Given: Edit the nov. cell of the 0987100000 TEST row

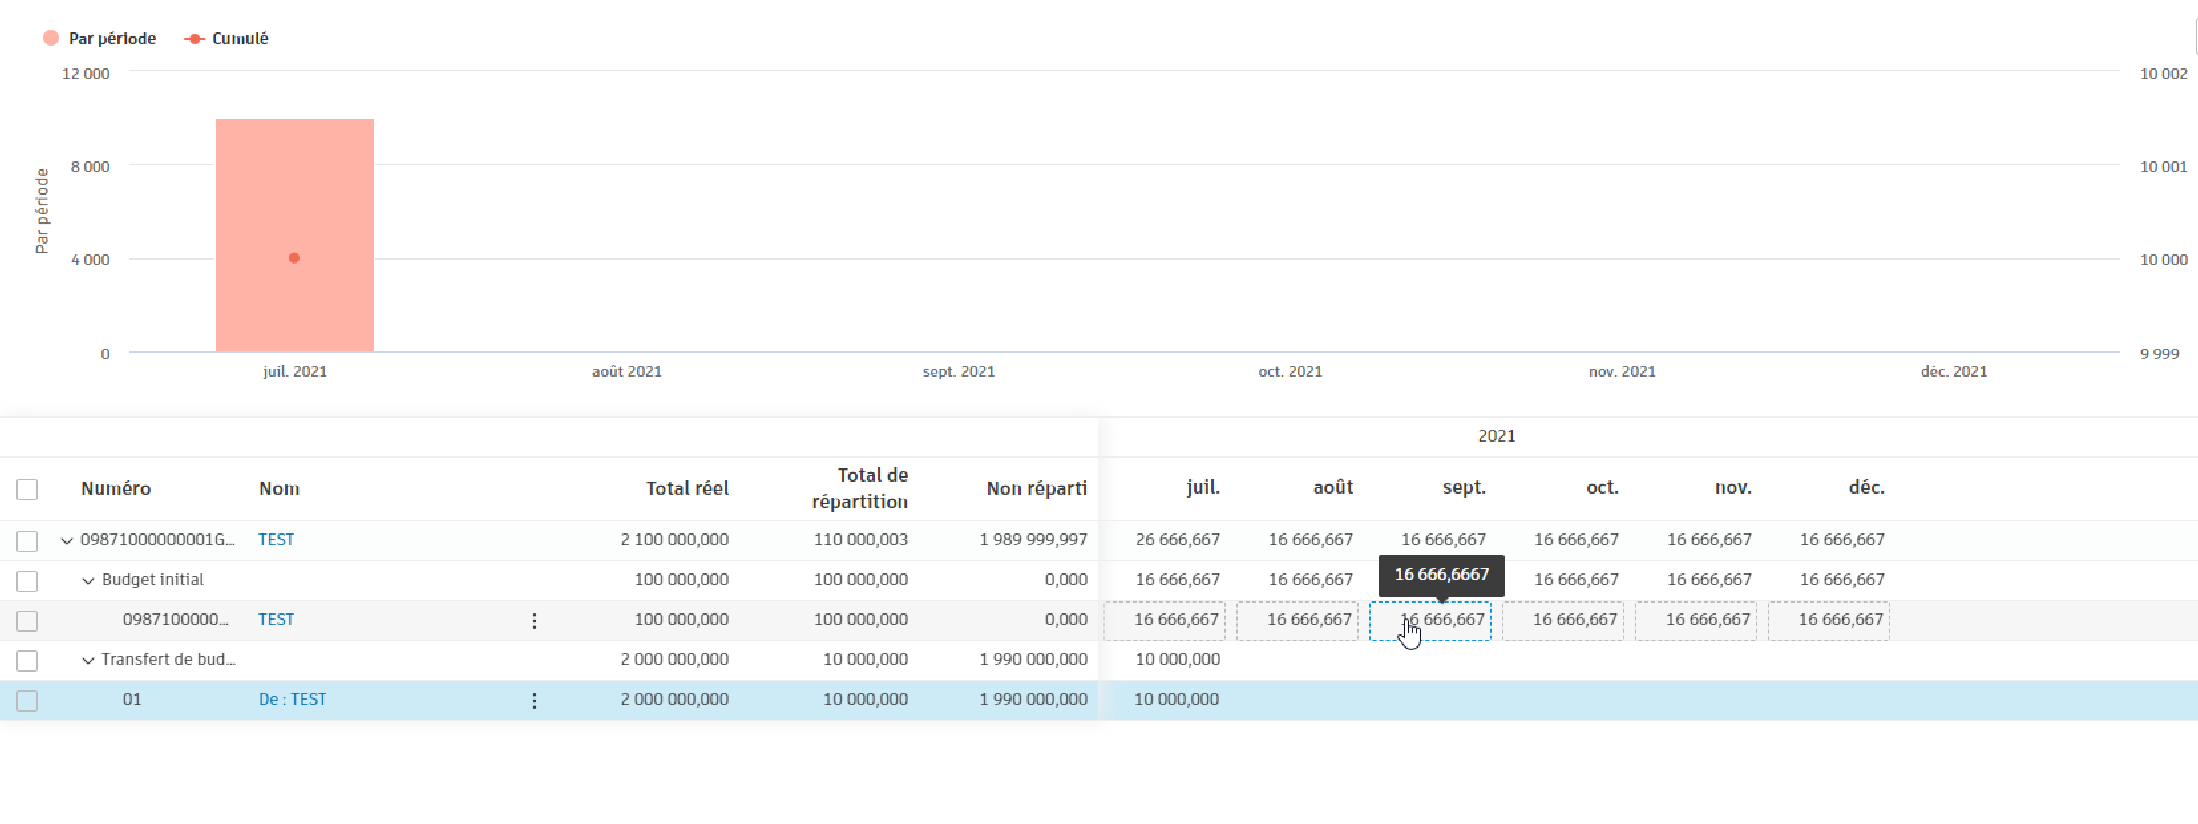Looking at the screenshot, I should (1696, 621).
